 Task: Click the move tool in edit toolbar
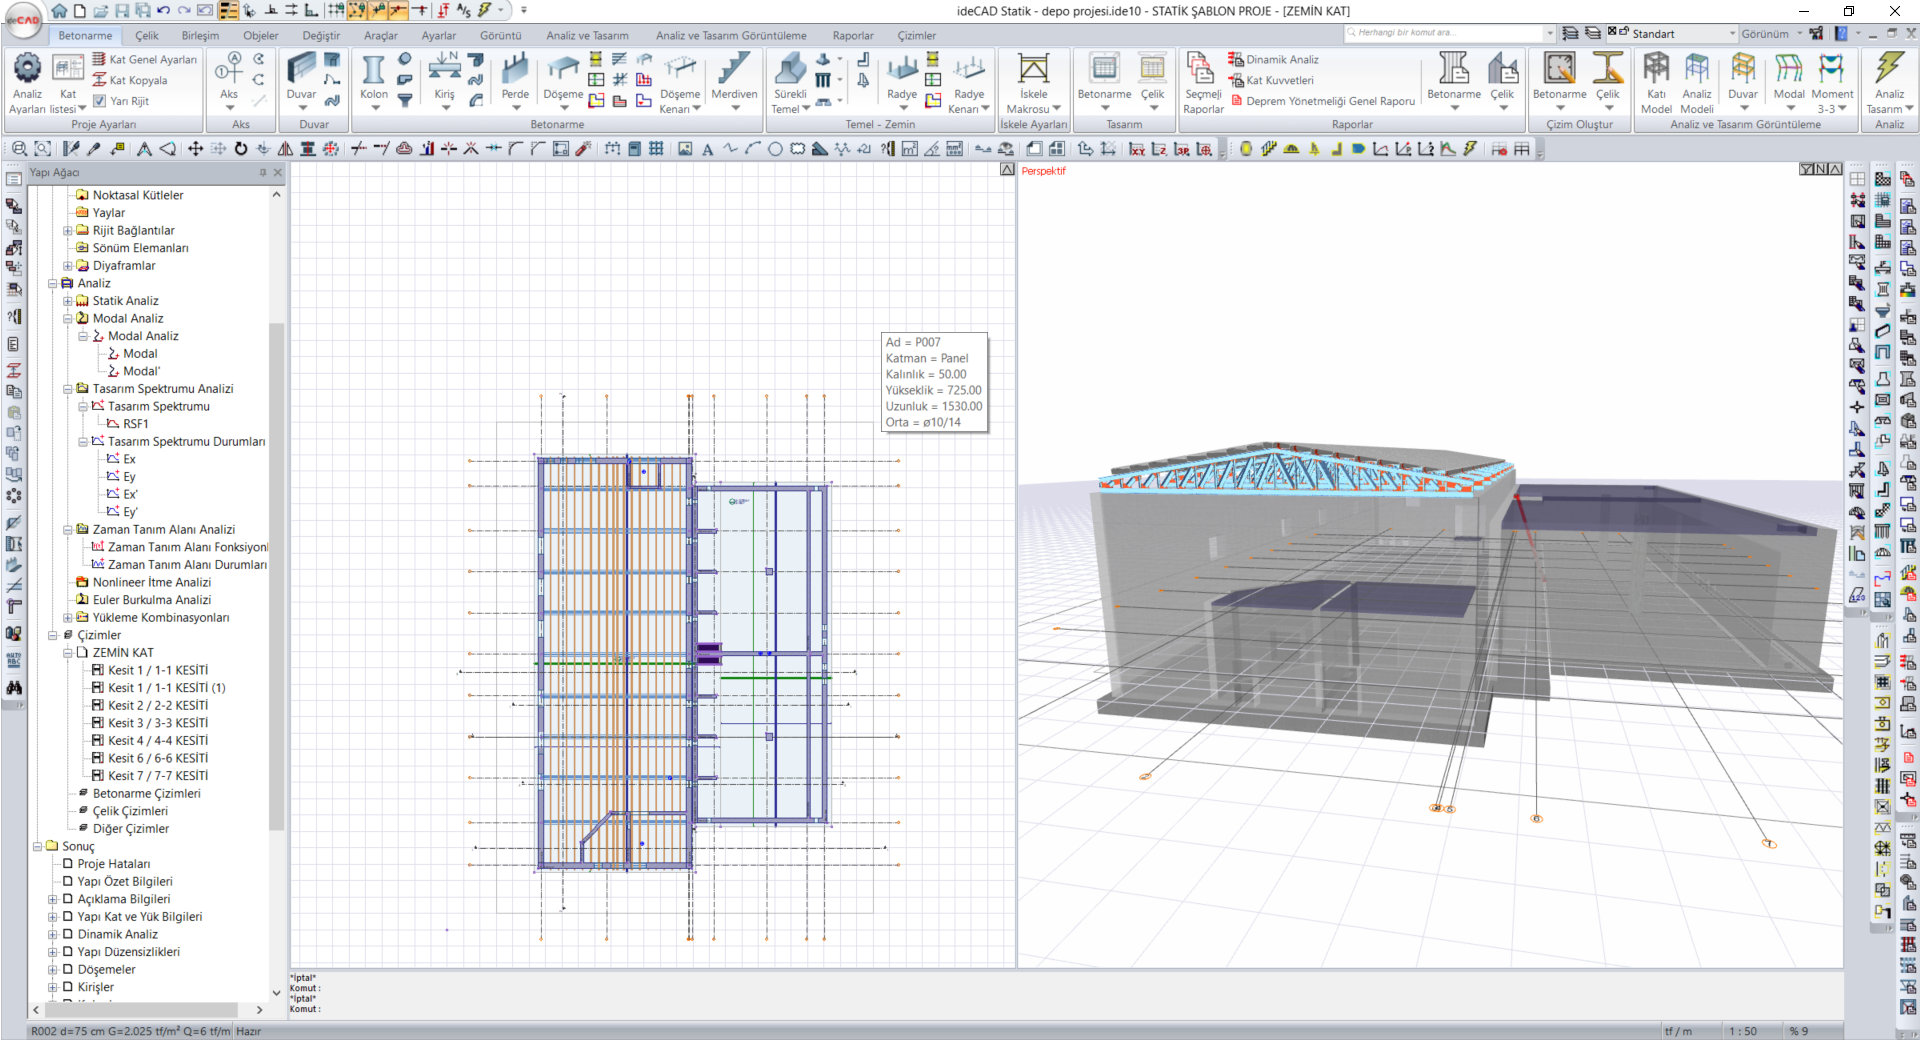point(195,149)
